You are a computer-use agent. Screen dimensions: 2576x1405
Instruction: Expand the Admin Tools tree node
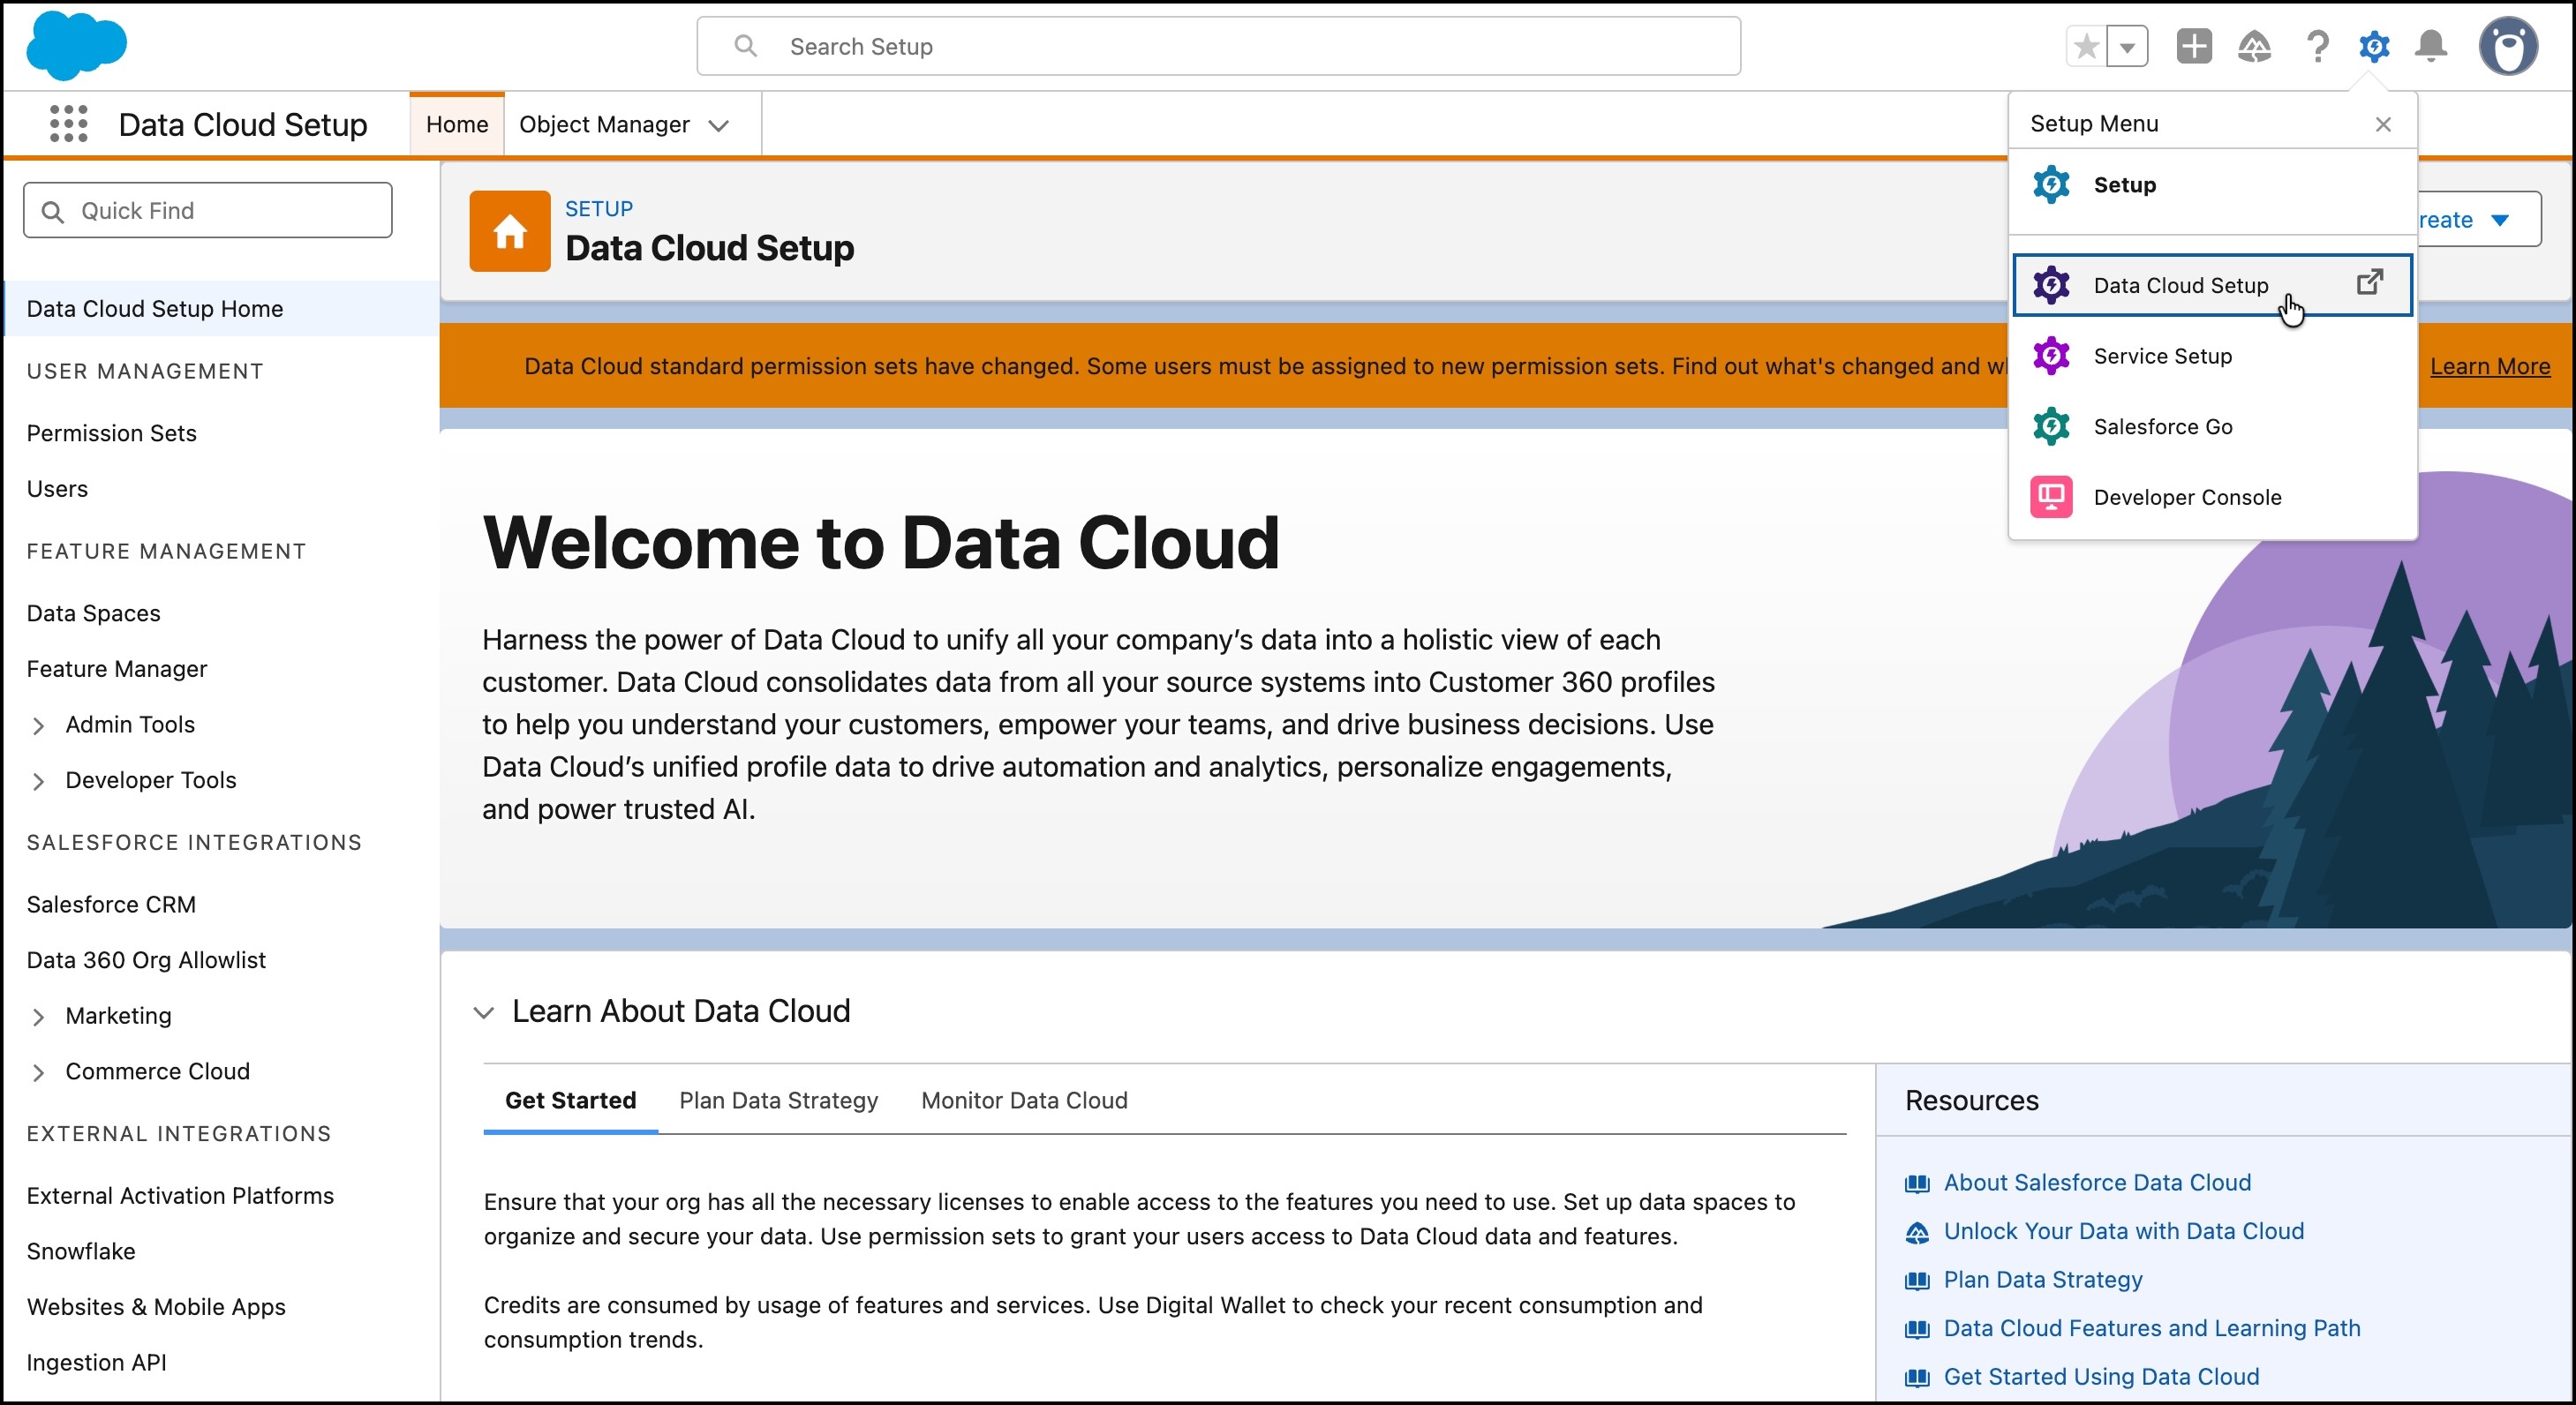point(38,726)
